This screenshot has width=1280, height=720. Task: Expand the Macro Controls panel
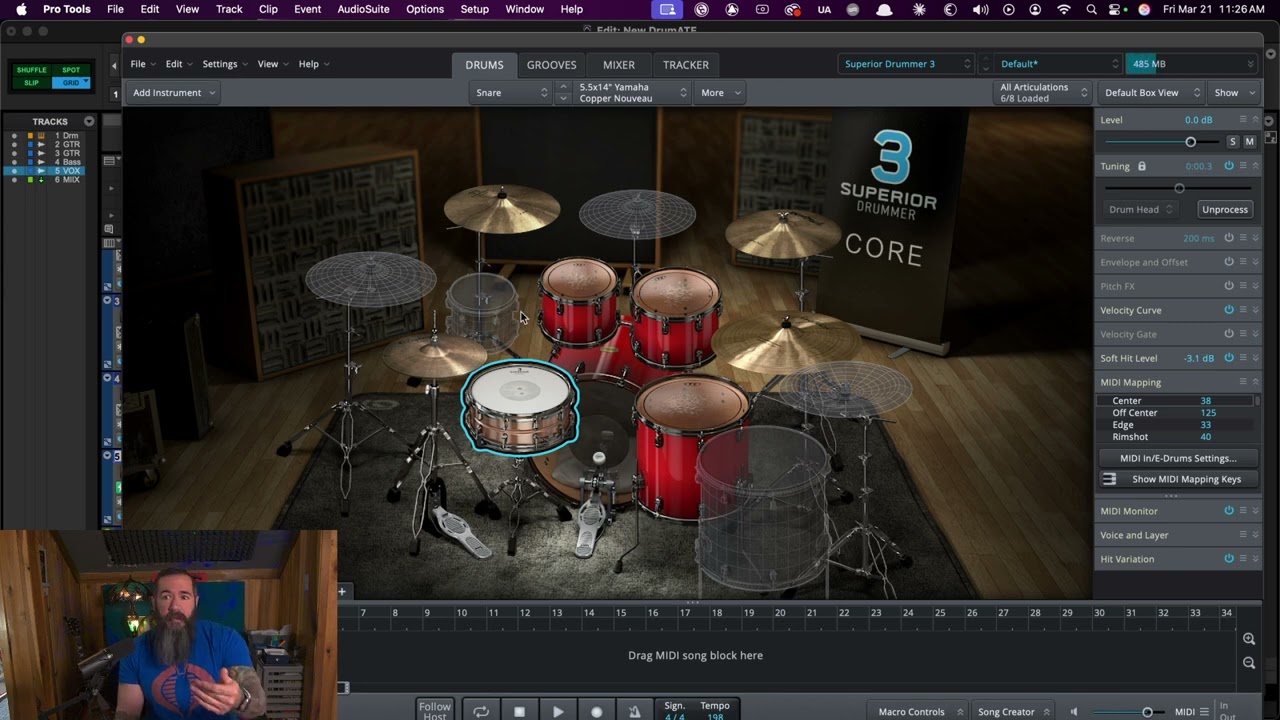tap(920, 711)
